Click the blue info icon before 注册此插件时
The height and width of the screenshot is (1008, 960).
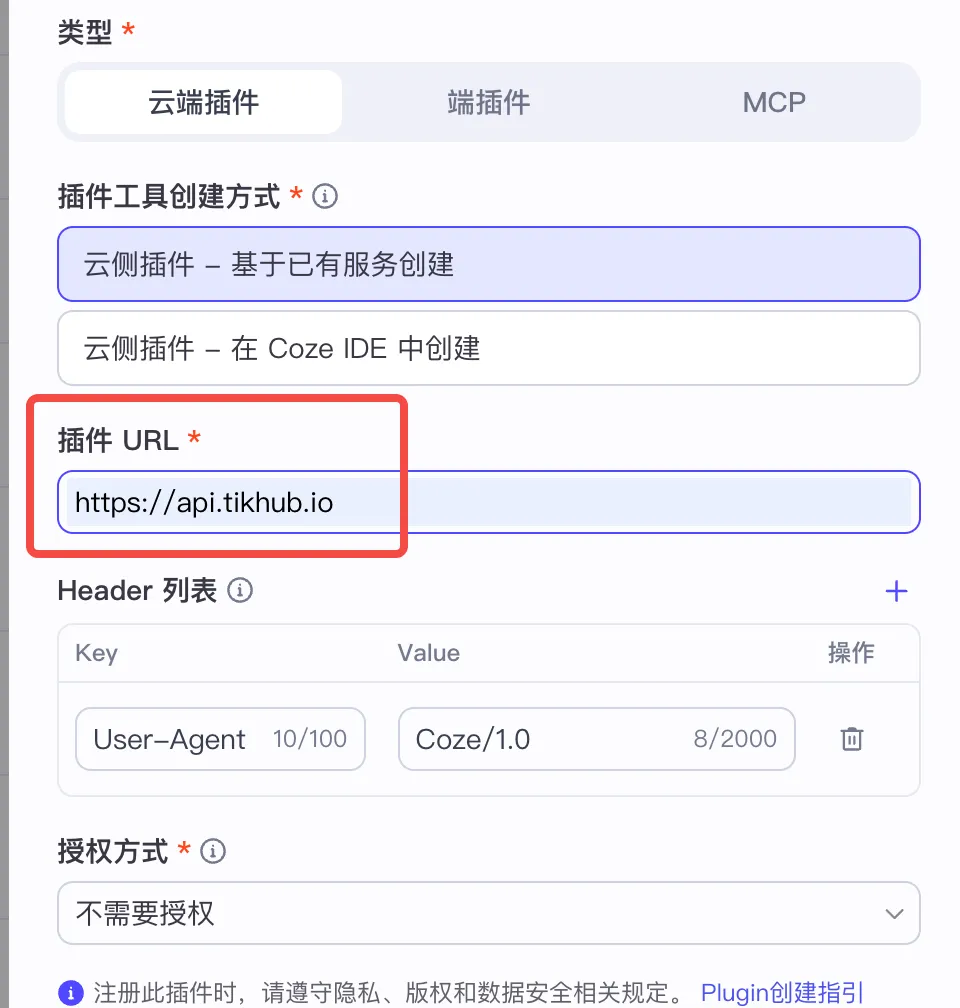tap(70, 993)
